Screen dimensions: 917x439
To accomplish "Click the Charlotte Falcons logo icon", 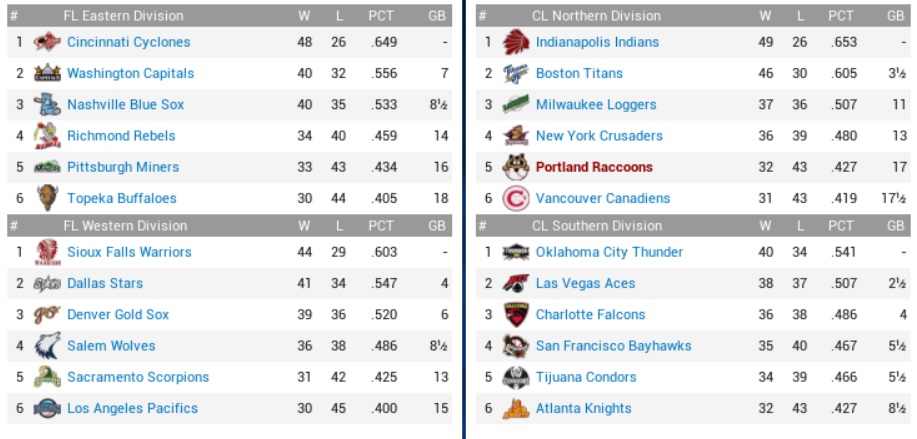I will (x=515, y=314).
